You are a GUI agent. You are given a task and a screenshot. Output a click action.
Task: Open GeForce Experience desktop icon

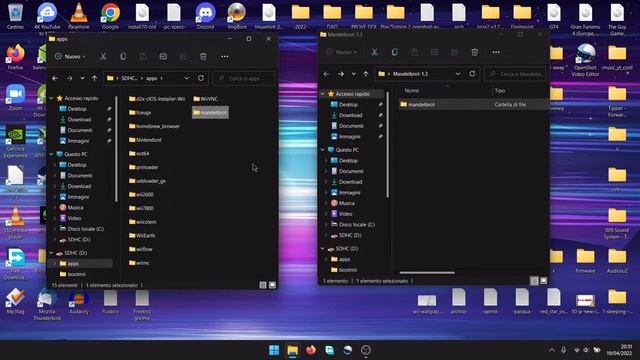[x=16, y=141]
